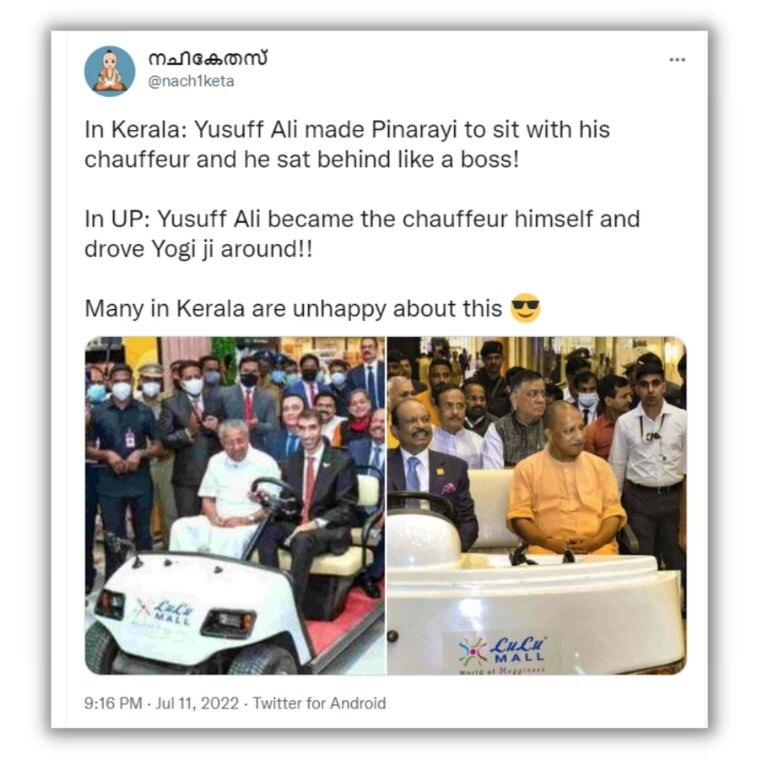
Task: Open the three-dot more options menu
Action: tap(677, 60)
